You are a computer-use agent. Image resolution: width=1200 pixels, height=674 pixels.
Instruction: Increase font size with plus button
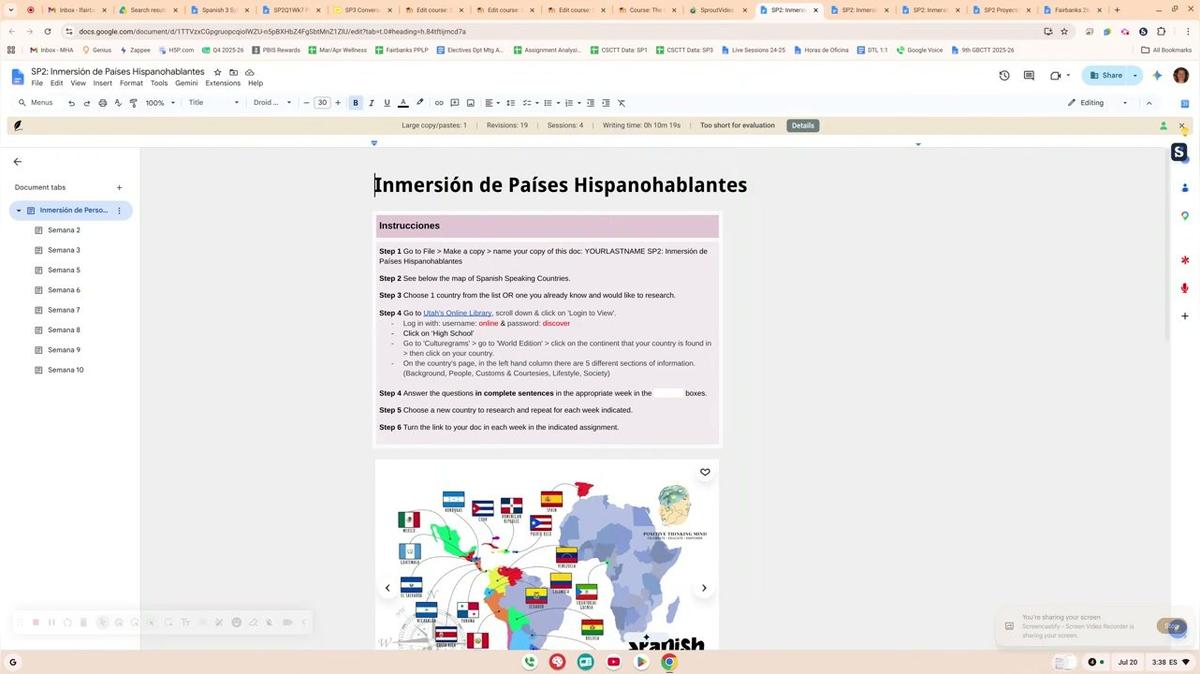tap(338, 103)
